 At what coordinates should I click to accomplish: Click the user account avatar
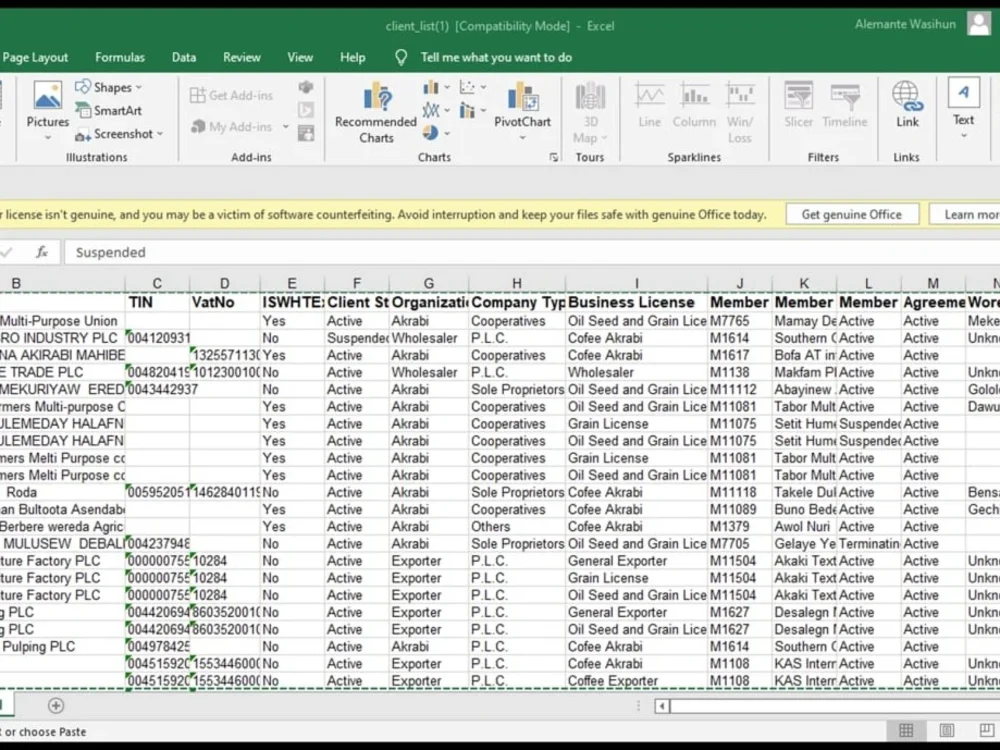[x=979, y=24]
